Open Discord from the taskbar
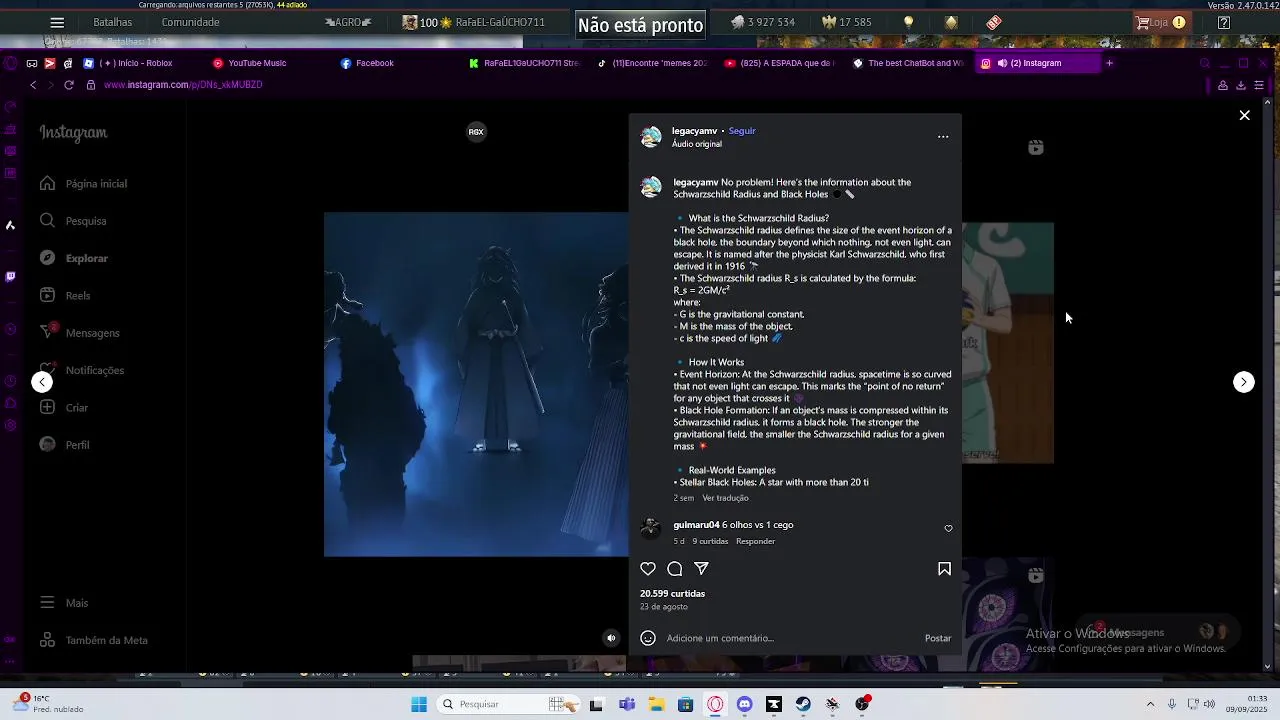This screenshot has width=1280, height=720. [x=744, y=704]
